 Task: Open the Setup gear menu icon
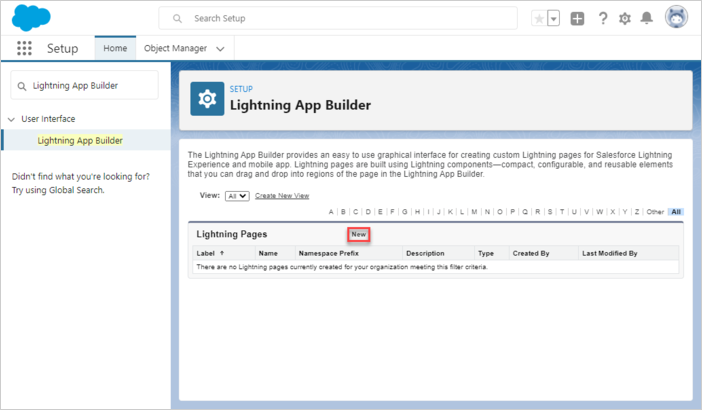pyautogui.click(x=625, y=19)
